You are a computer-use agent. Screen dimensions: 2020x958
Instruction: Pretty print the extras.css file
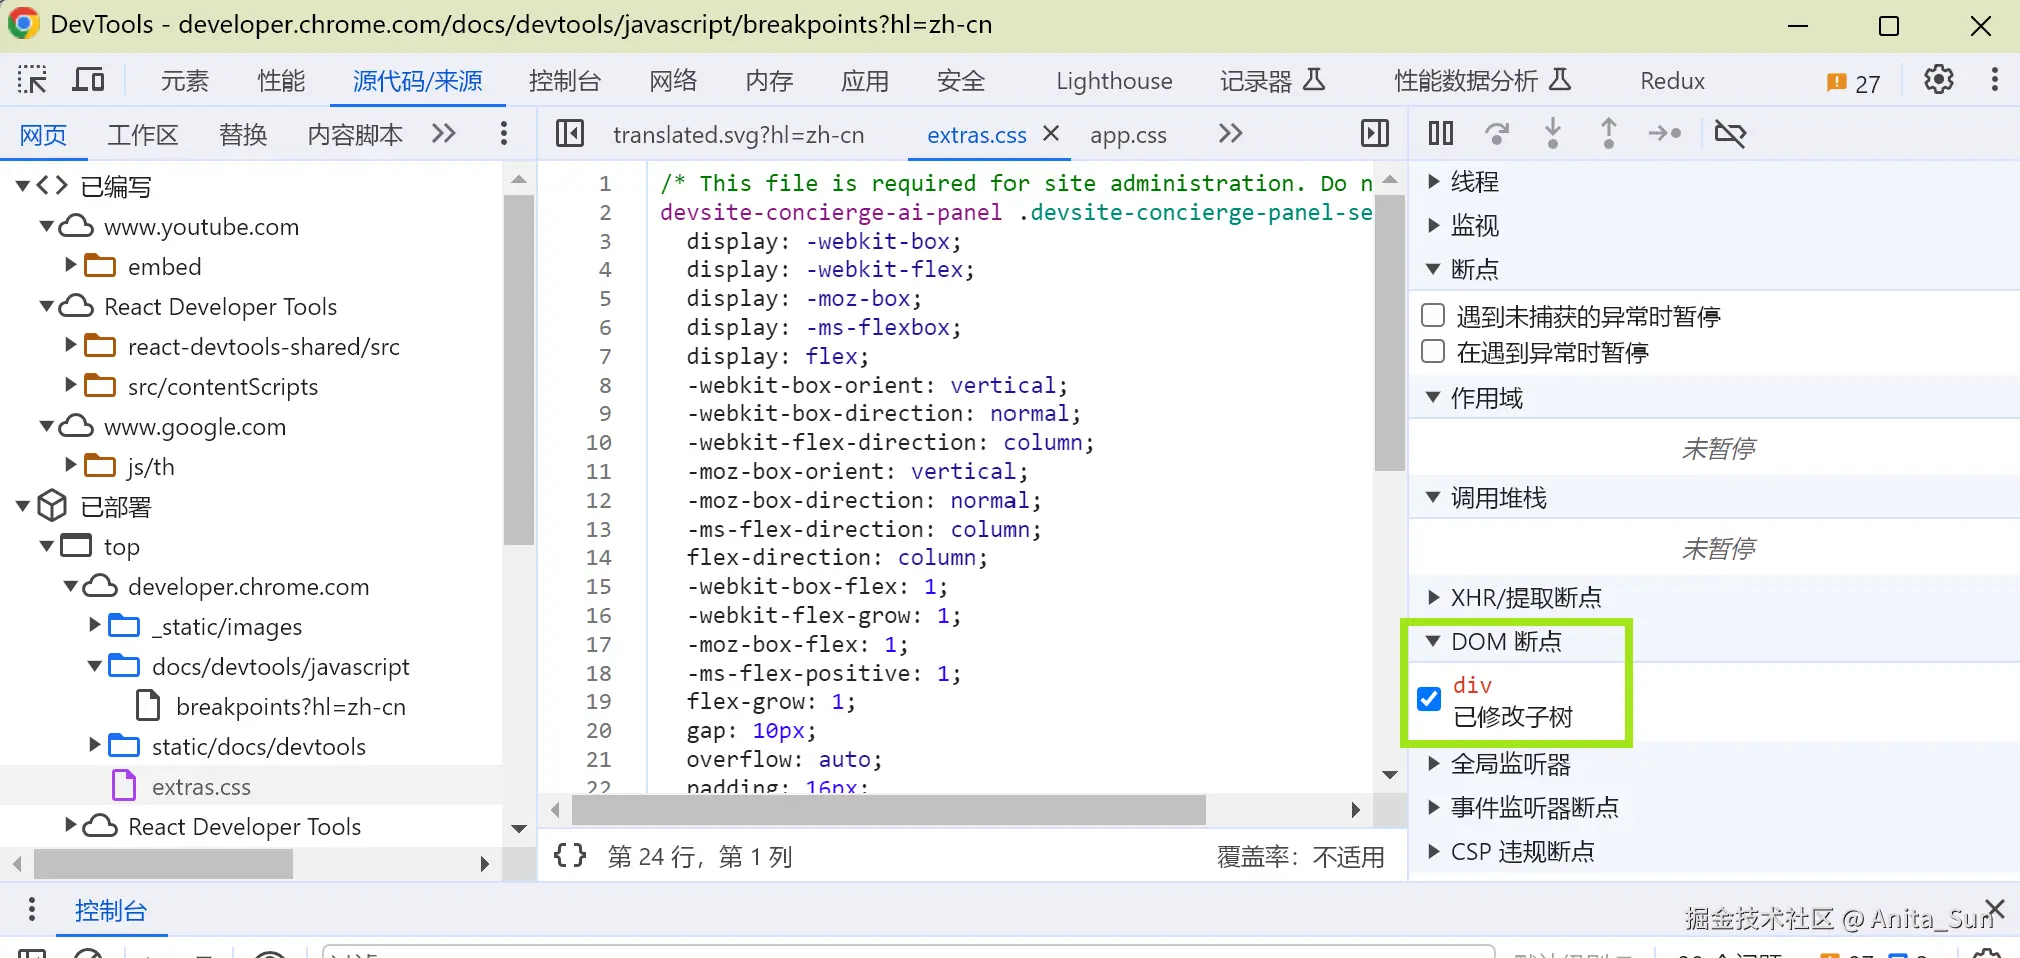click(570, 856)
